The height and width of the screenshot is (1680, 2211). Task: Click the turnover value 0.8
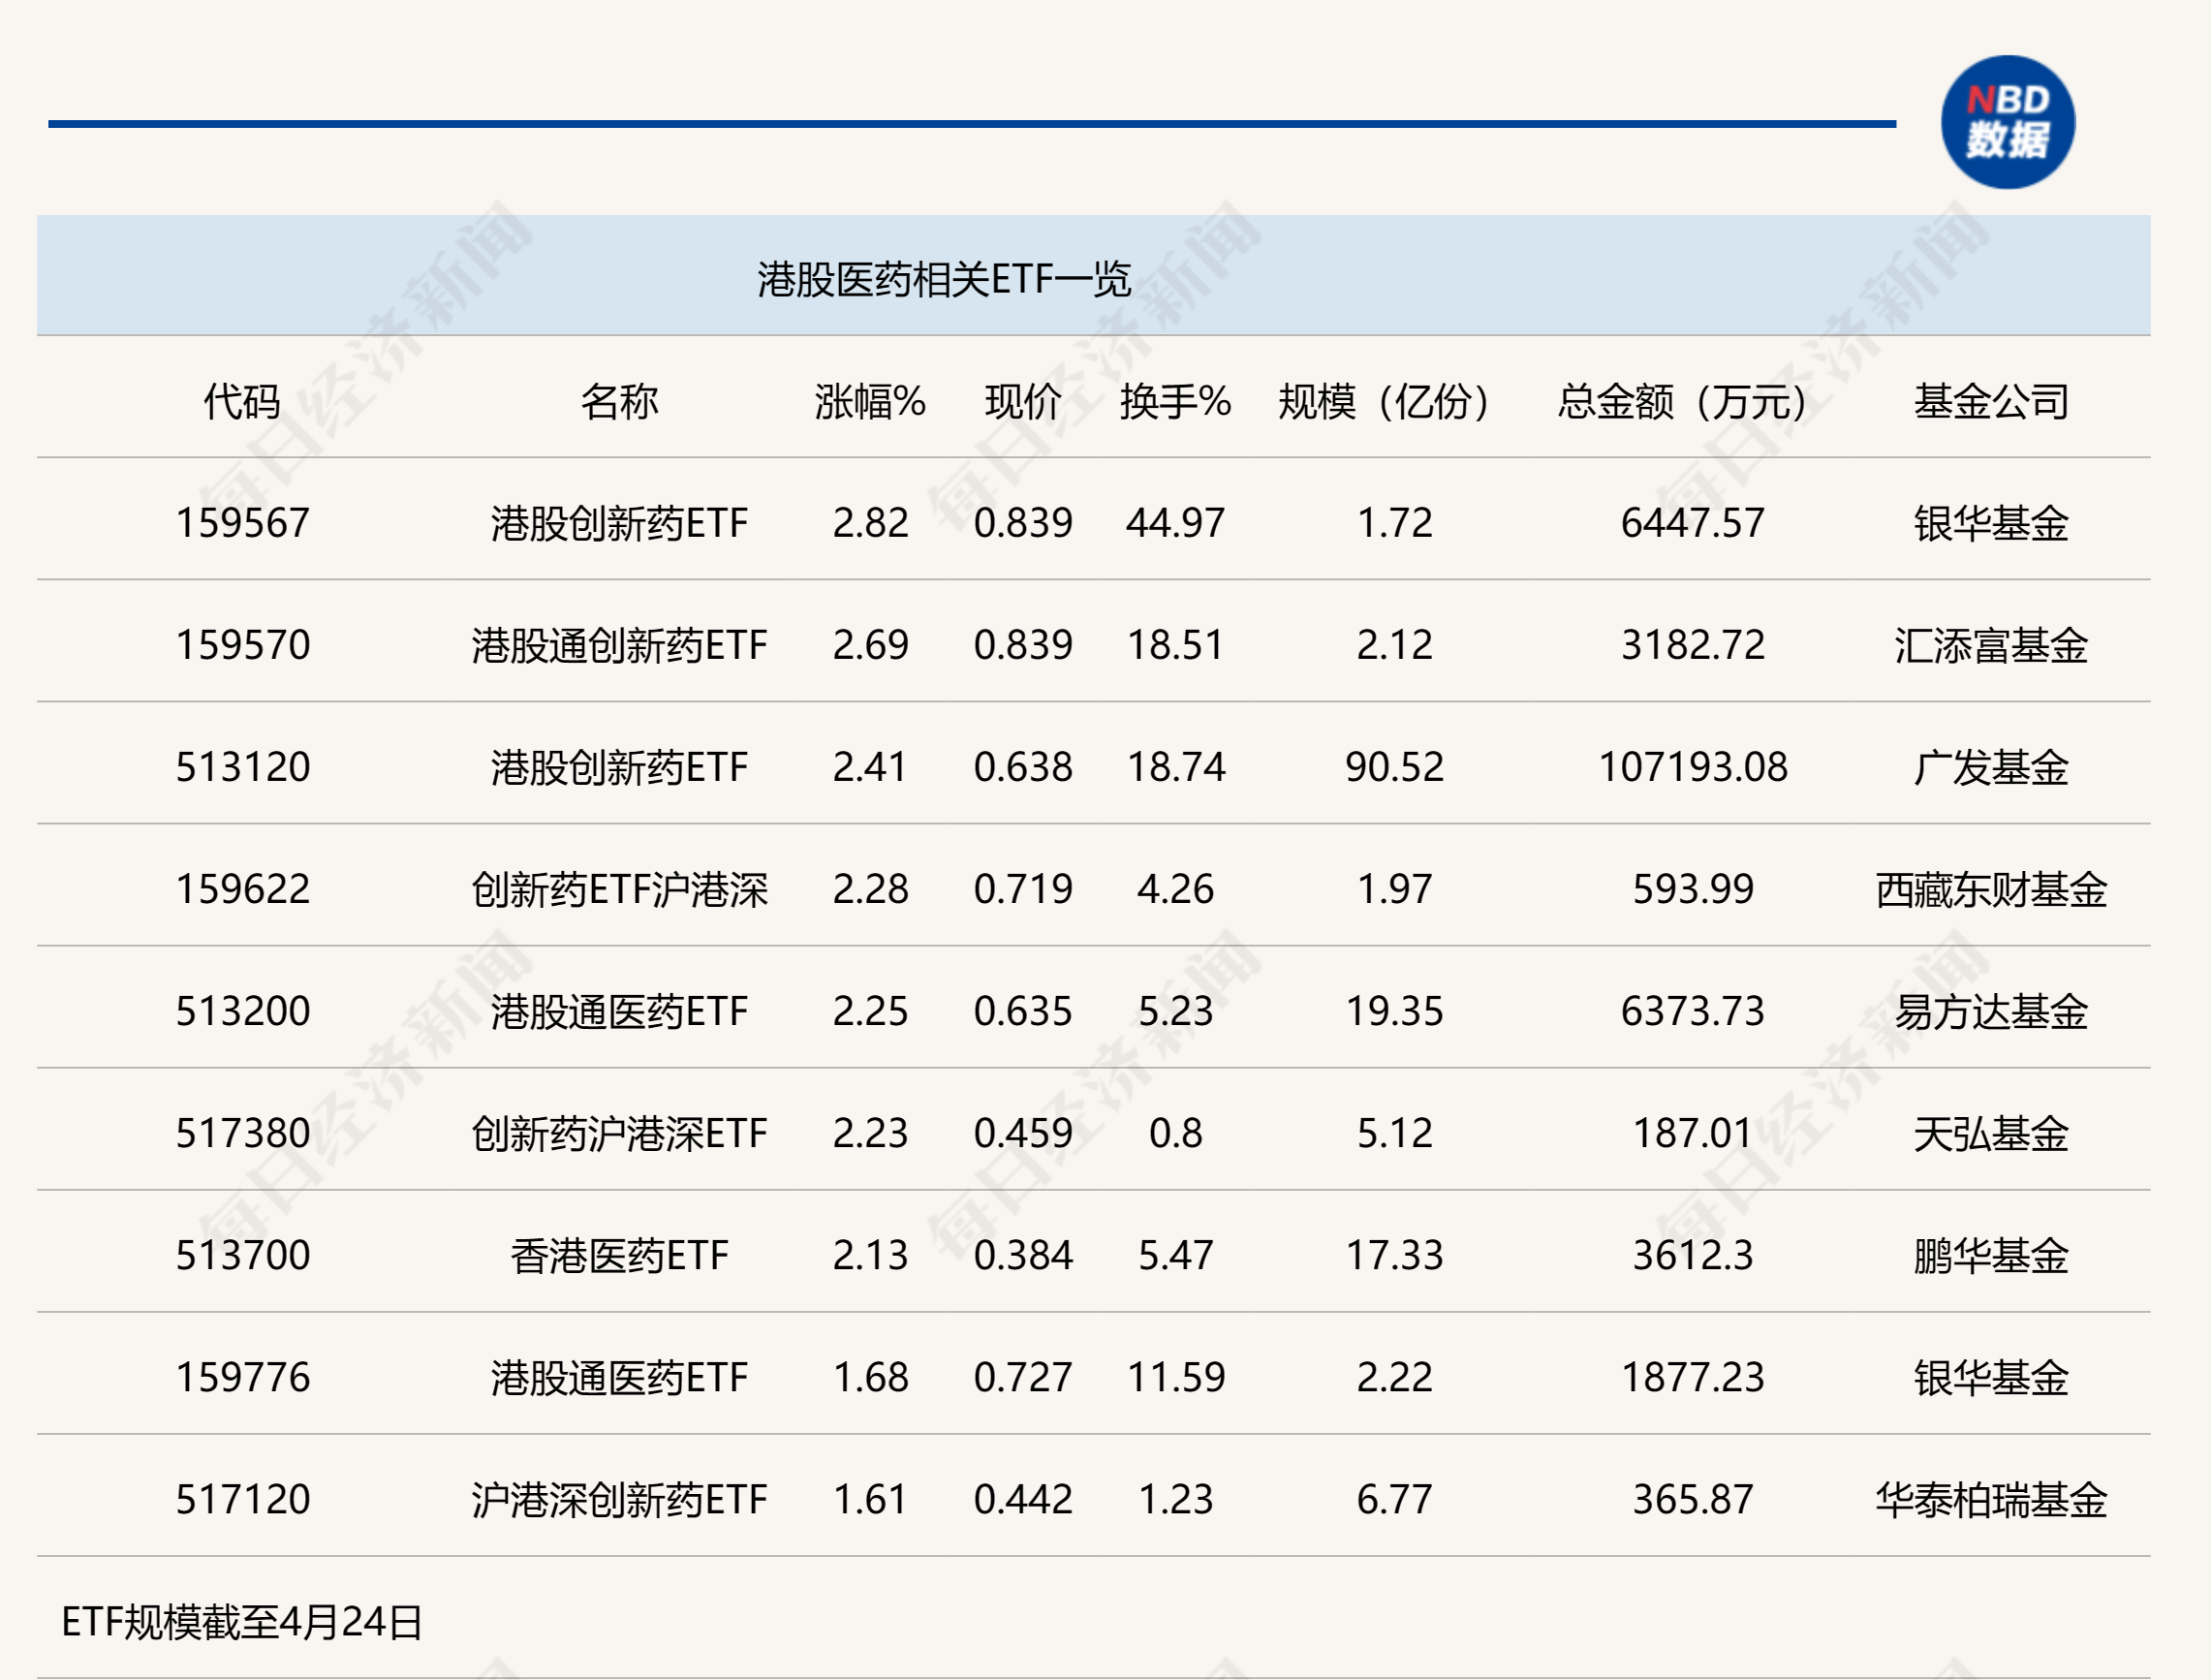click(x=1175, y=1133)
